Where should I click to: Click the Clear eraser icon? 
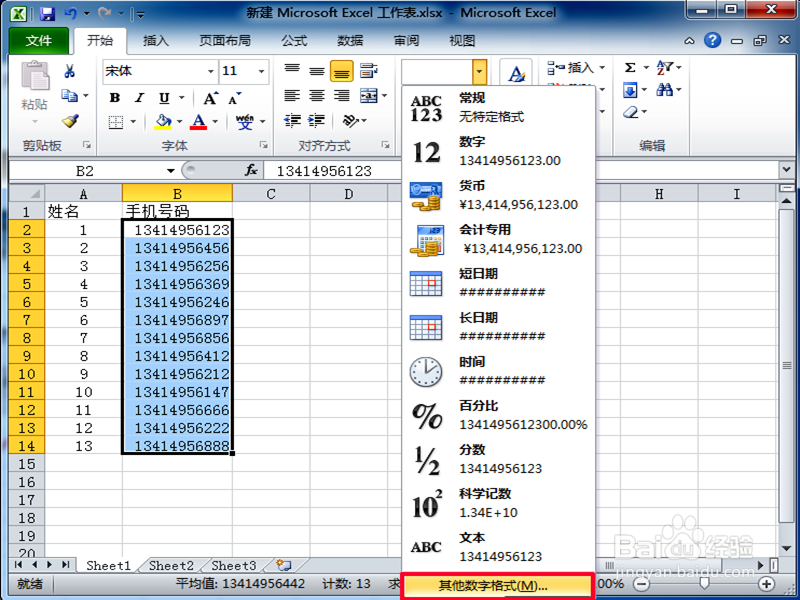(x=632, y=112)
